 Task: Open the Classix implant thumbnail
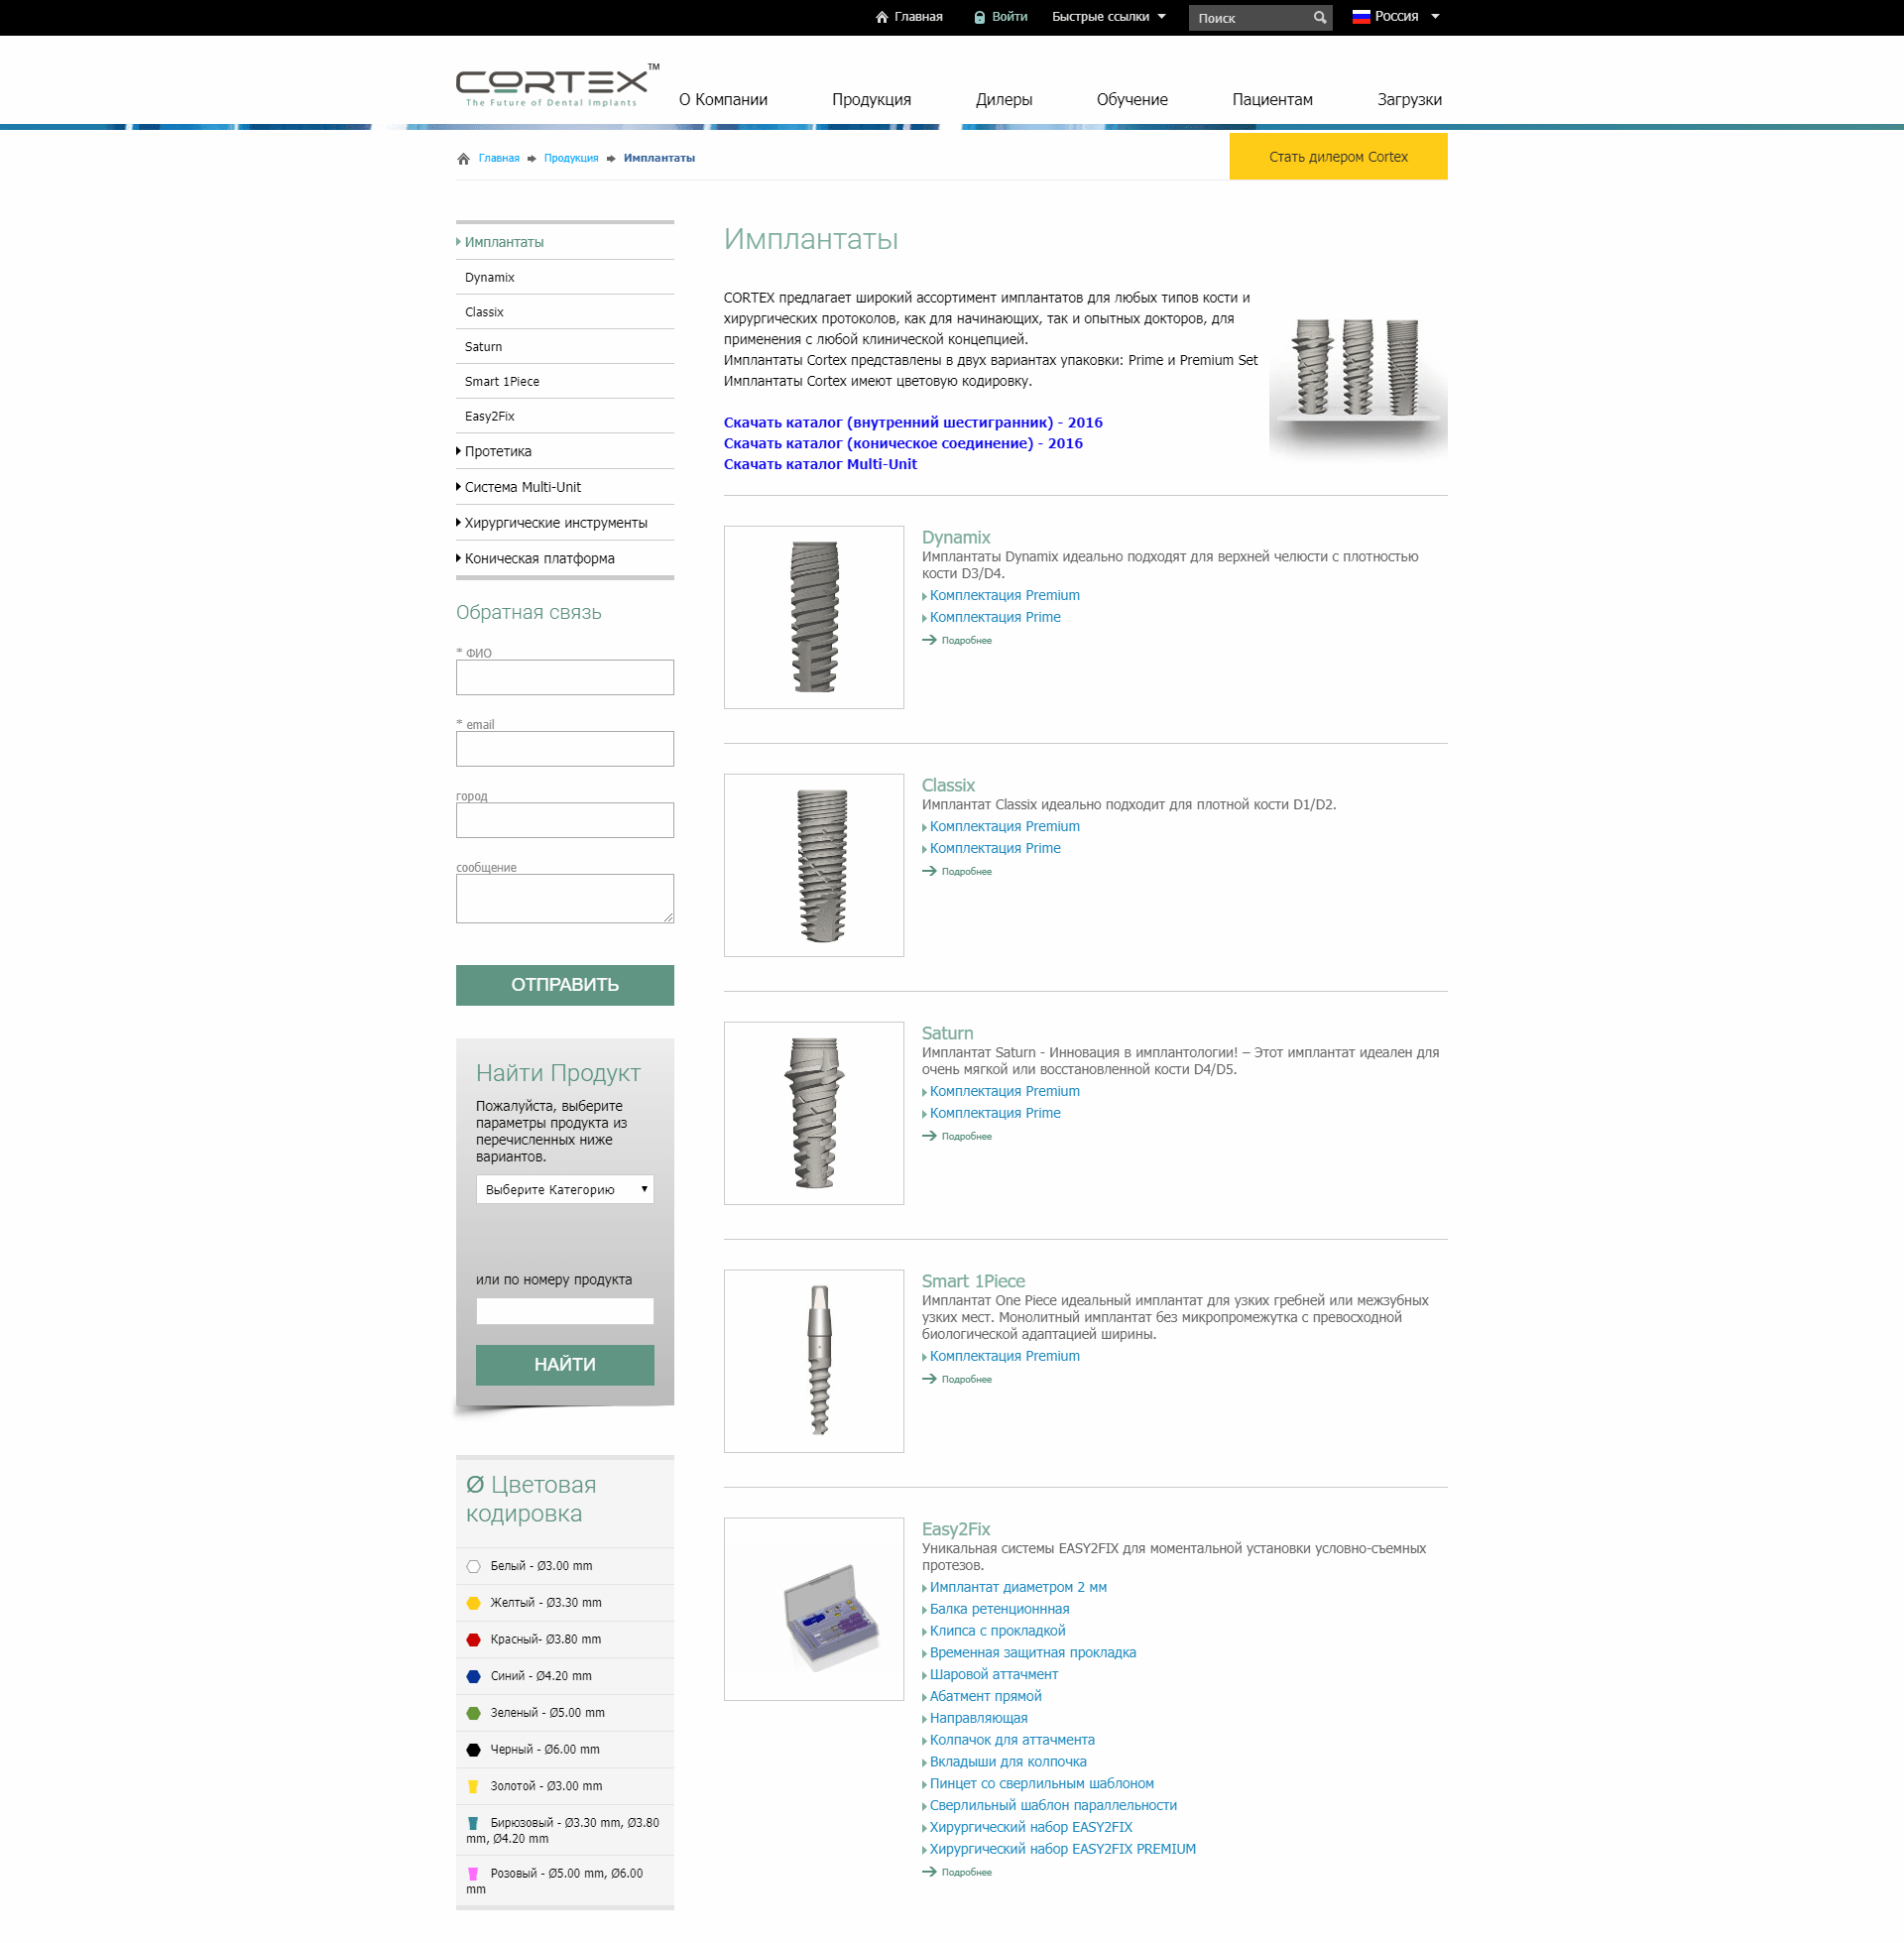click(814, 865)
